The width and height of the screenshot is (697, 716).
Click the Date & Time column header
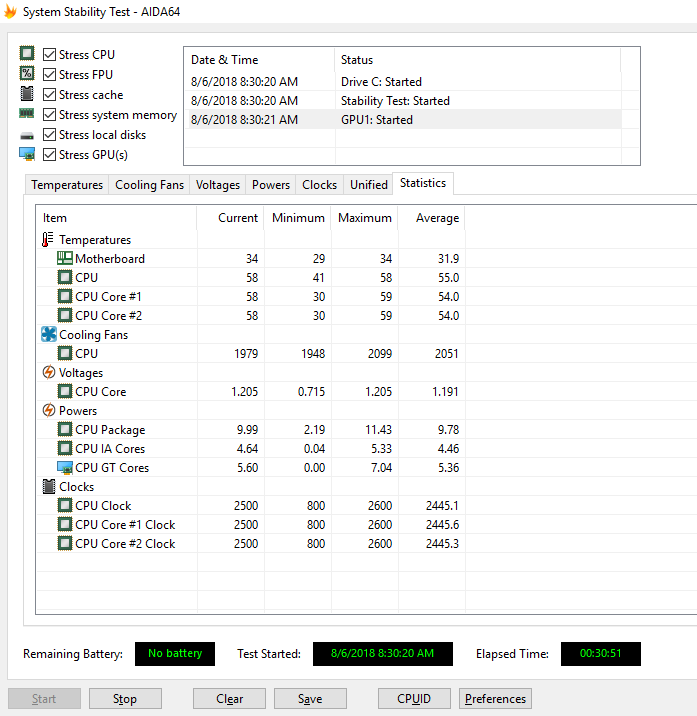coord(259,60)
